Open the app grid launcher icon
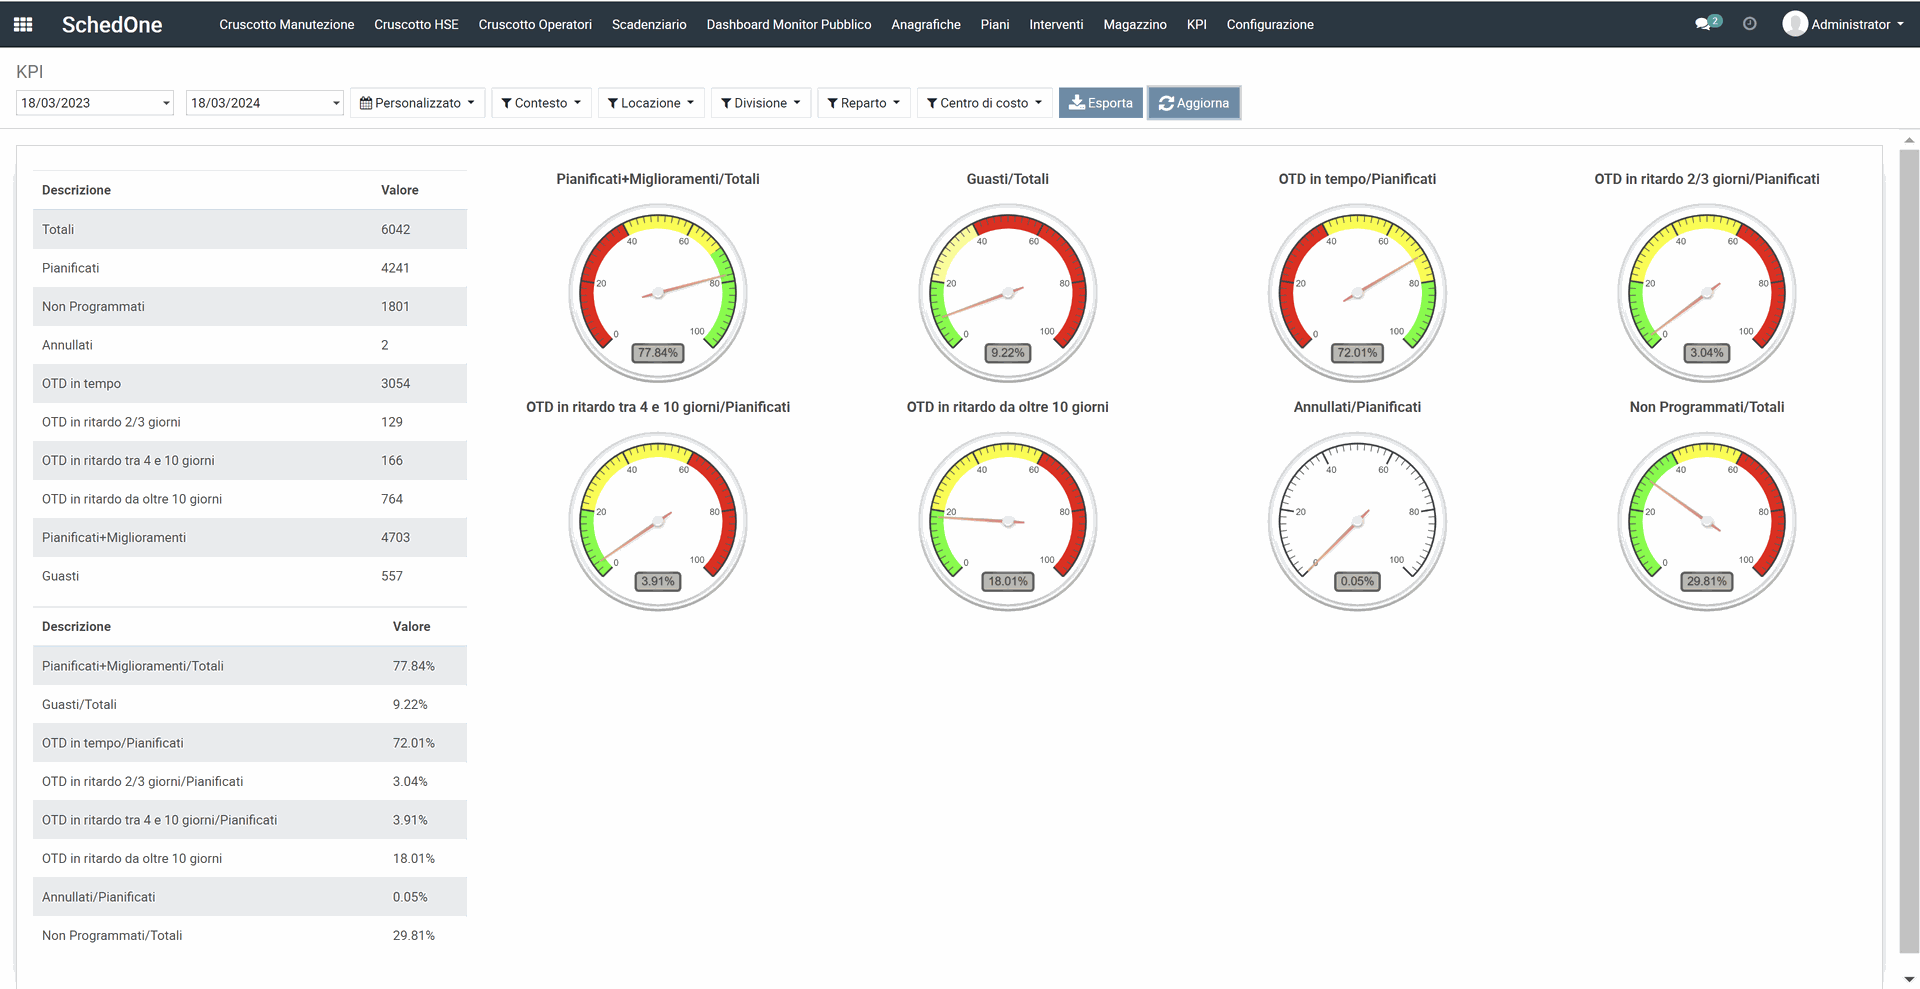1920x989 pixels. (23, 24)
